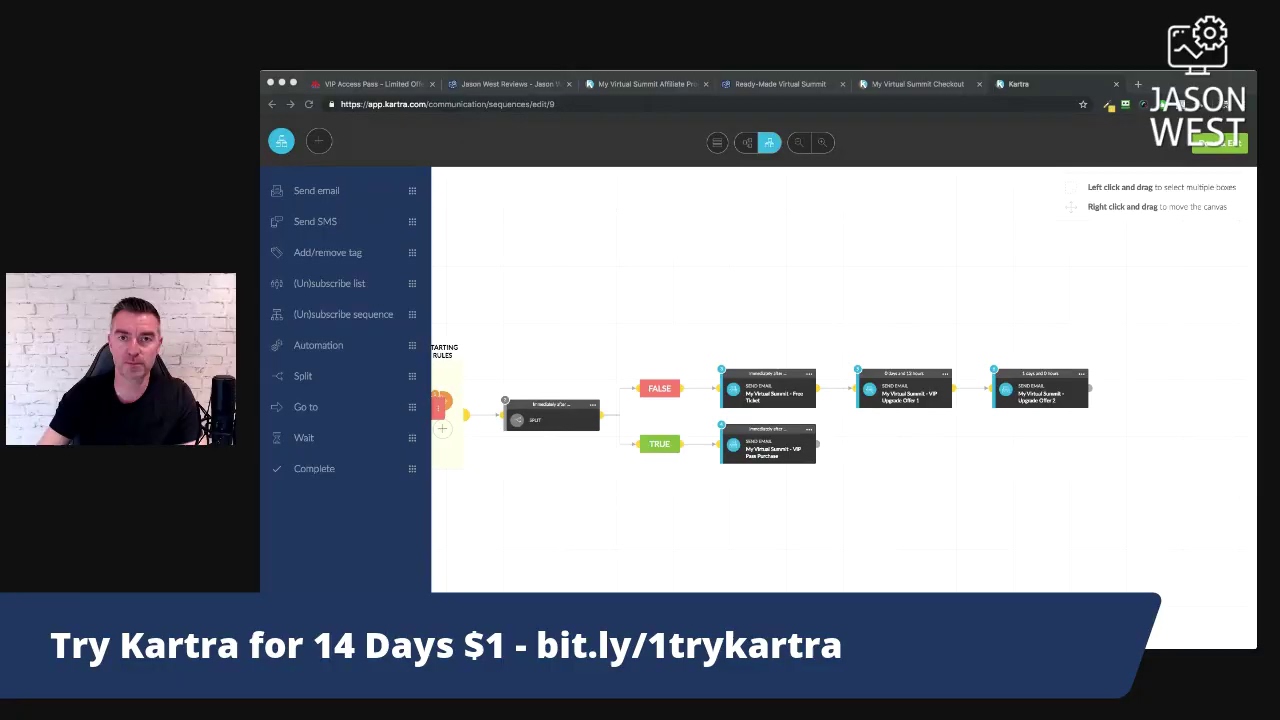The height and width of the screenshot is (720, 1280).
Task: Open options menu on Split step
Action: click(592, 405)
